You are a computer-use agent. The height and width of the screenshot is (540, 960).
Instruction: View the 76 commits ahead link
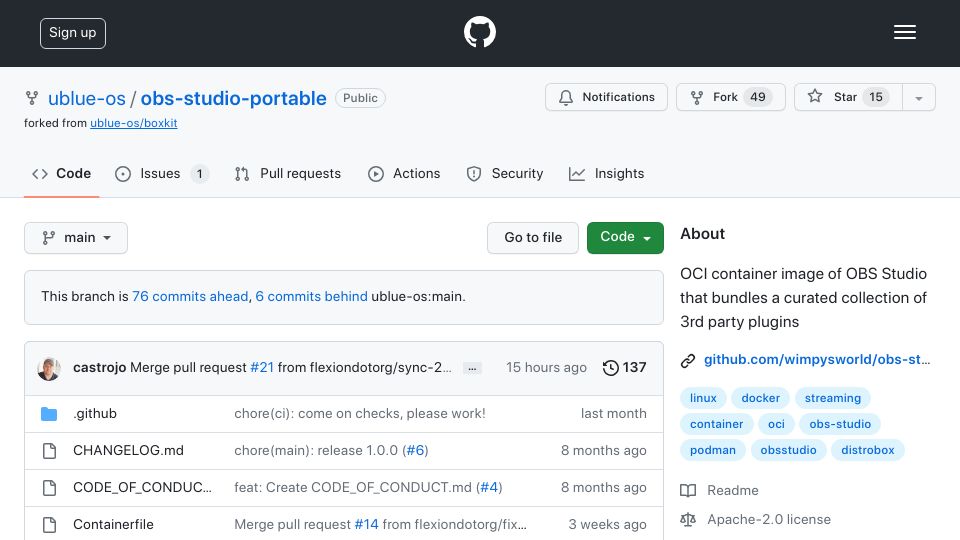190,296
